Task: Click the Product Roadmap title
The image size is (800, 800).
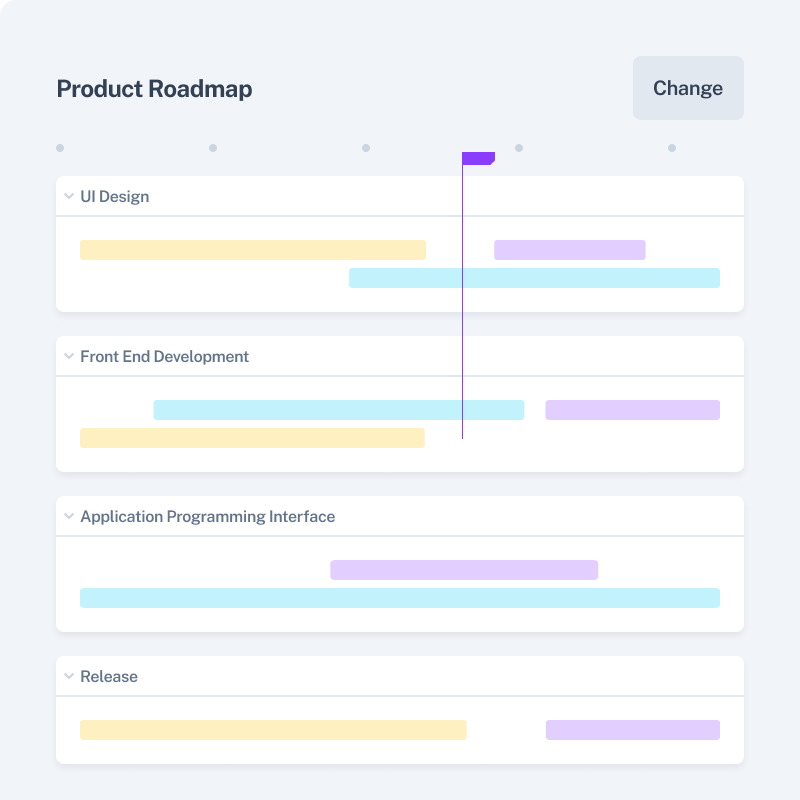Action: coord(154,88)
